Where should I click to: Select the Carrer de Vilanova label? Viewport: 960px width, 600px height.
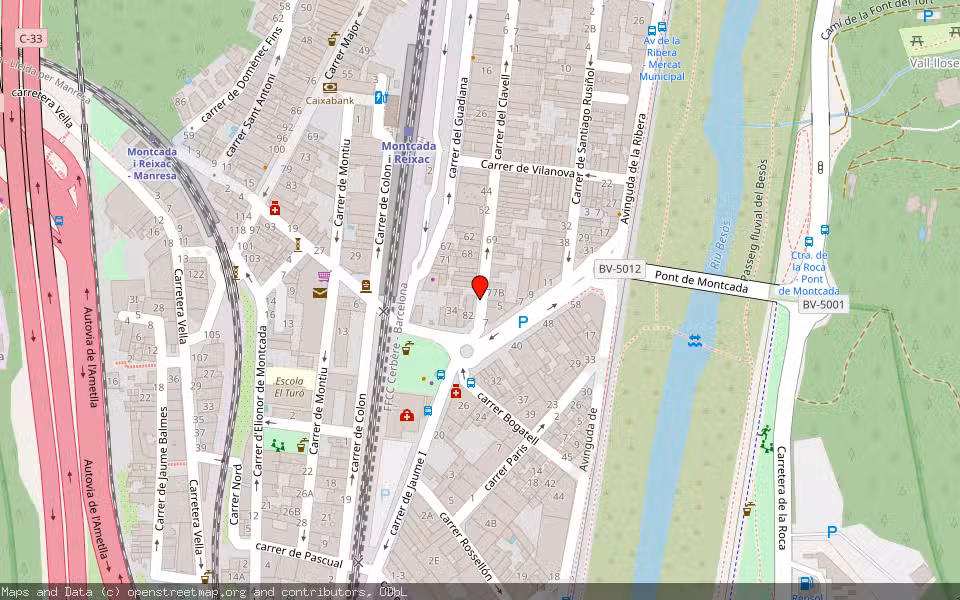click(x=527, y=169)
